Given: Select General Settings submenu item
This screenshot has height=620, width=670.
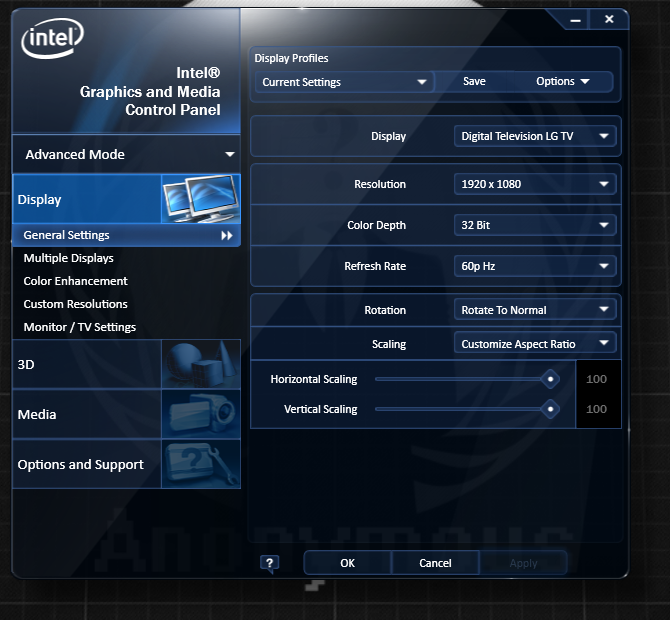Looking at the screenshot, I should click(x=127, y=235).
